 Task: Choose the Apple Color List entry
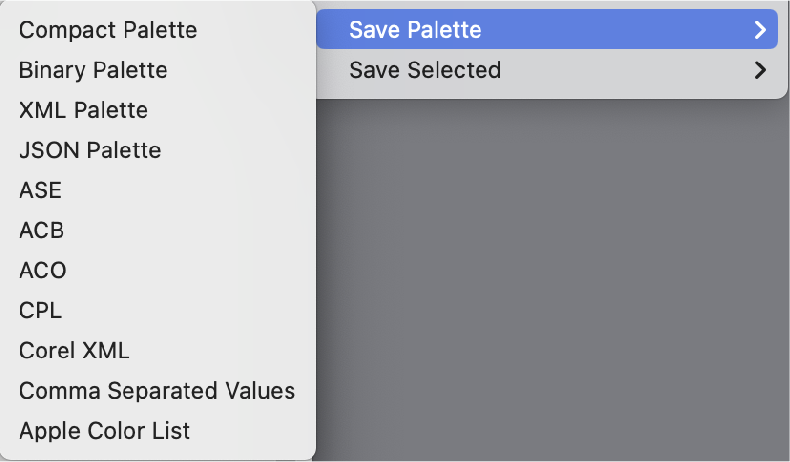pyautogui.click(x=104, y=431)
